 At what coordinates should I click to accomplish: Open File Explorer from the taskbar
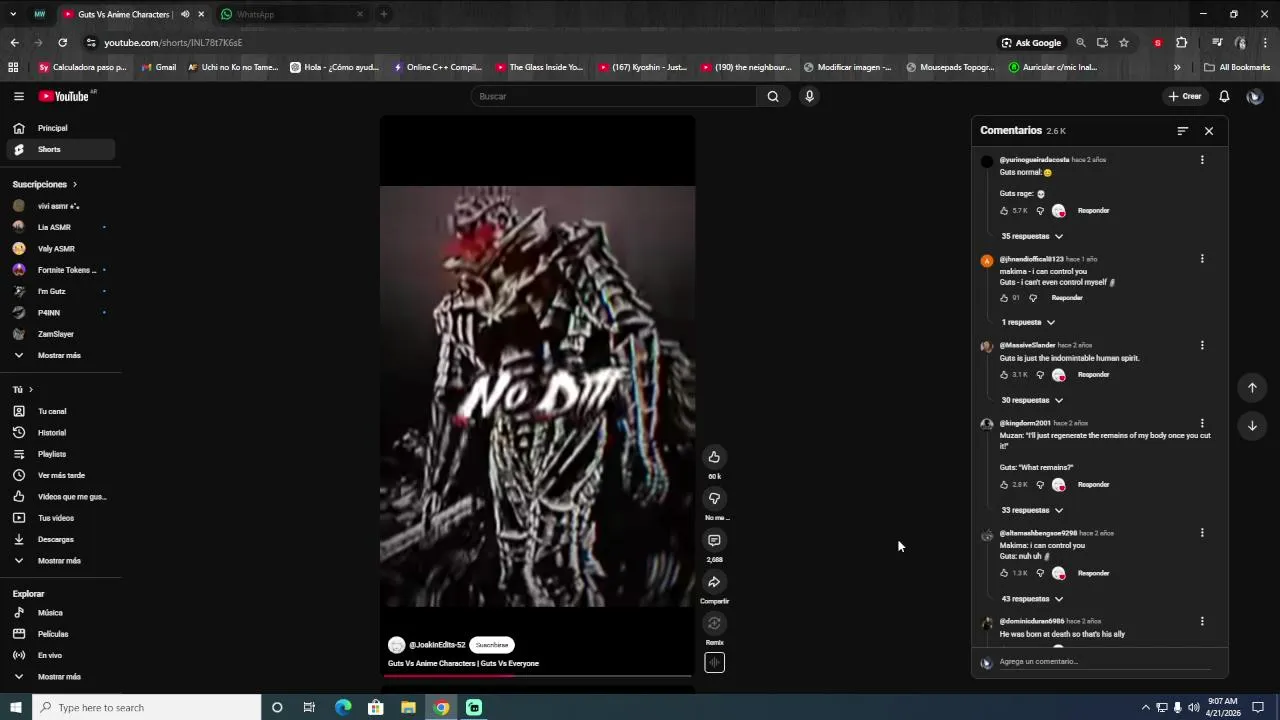point(408,708)
